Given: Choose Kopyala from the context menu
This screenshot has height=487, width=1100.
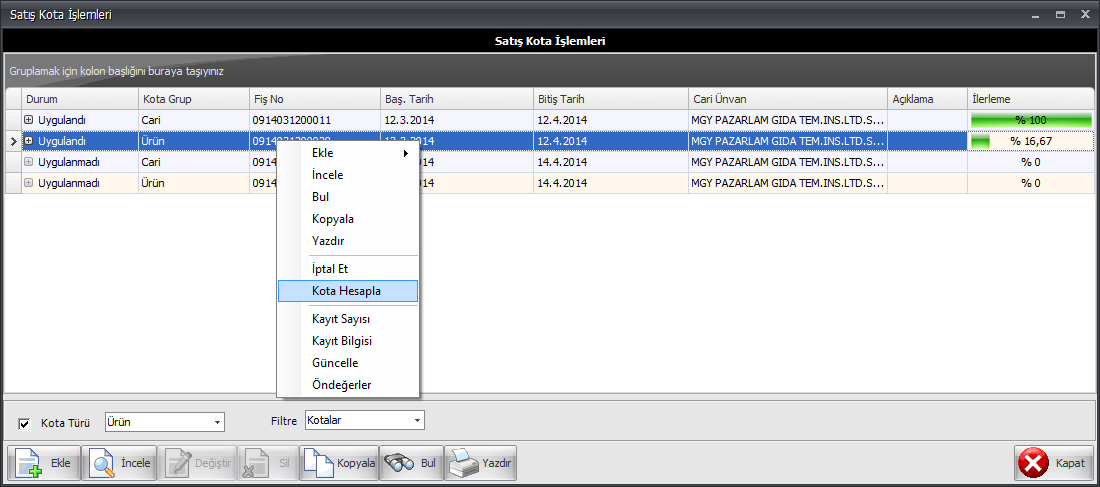Looking at the screenshot, I should coord(348,218).
